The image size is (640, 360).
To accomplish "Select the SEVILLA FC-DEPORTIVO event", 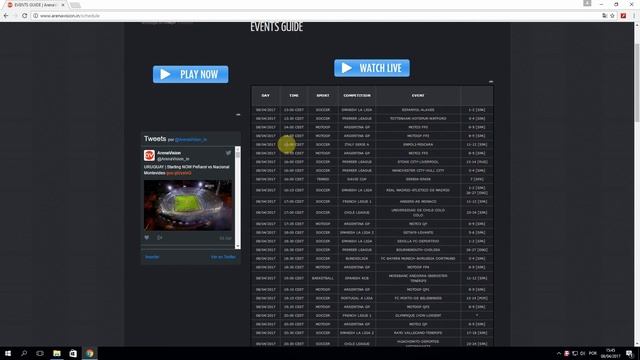I will [418, 241].
